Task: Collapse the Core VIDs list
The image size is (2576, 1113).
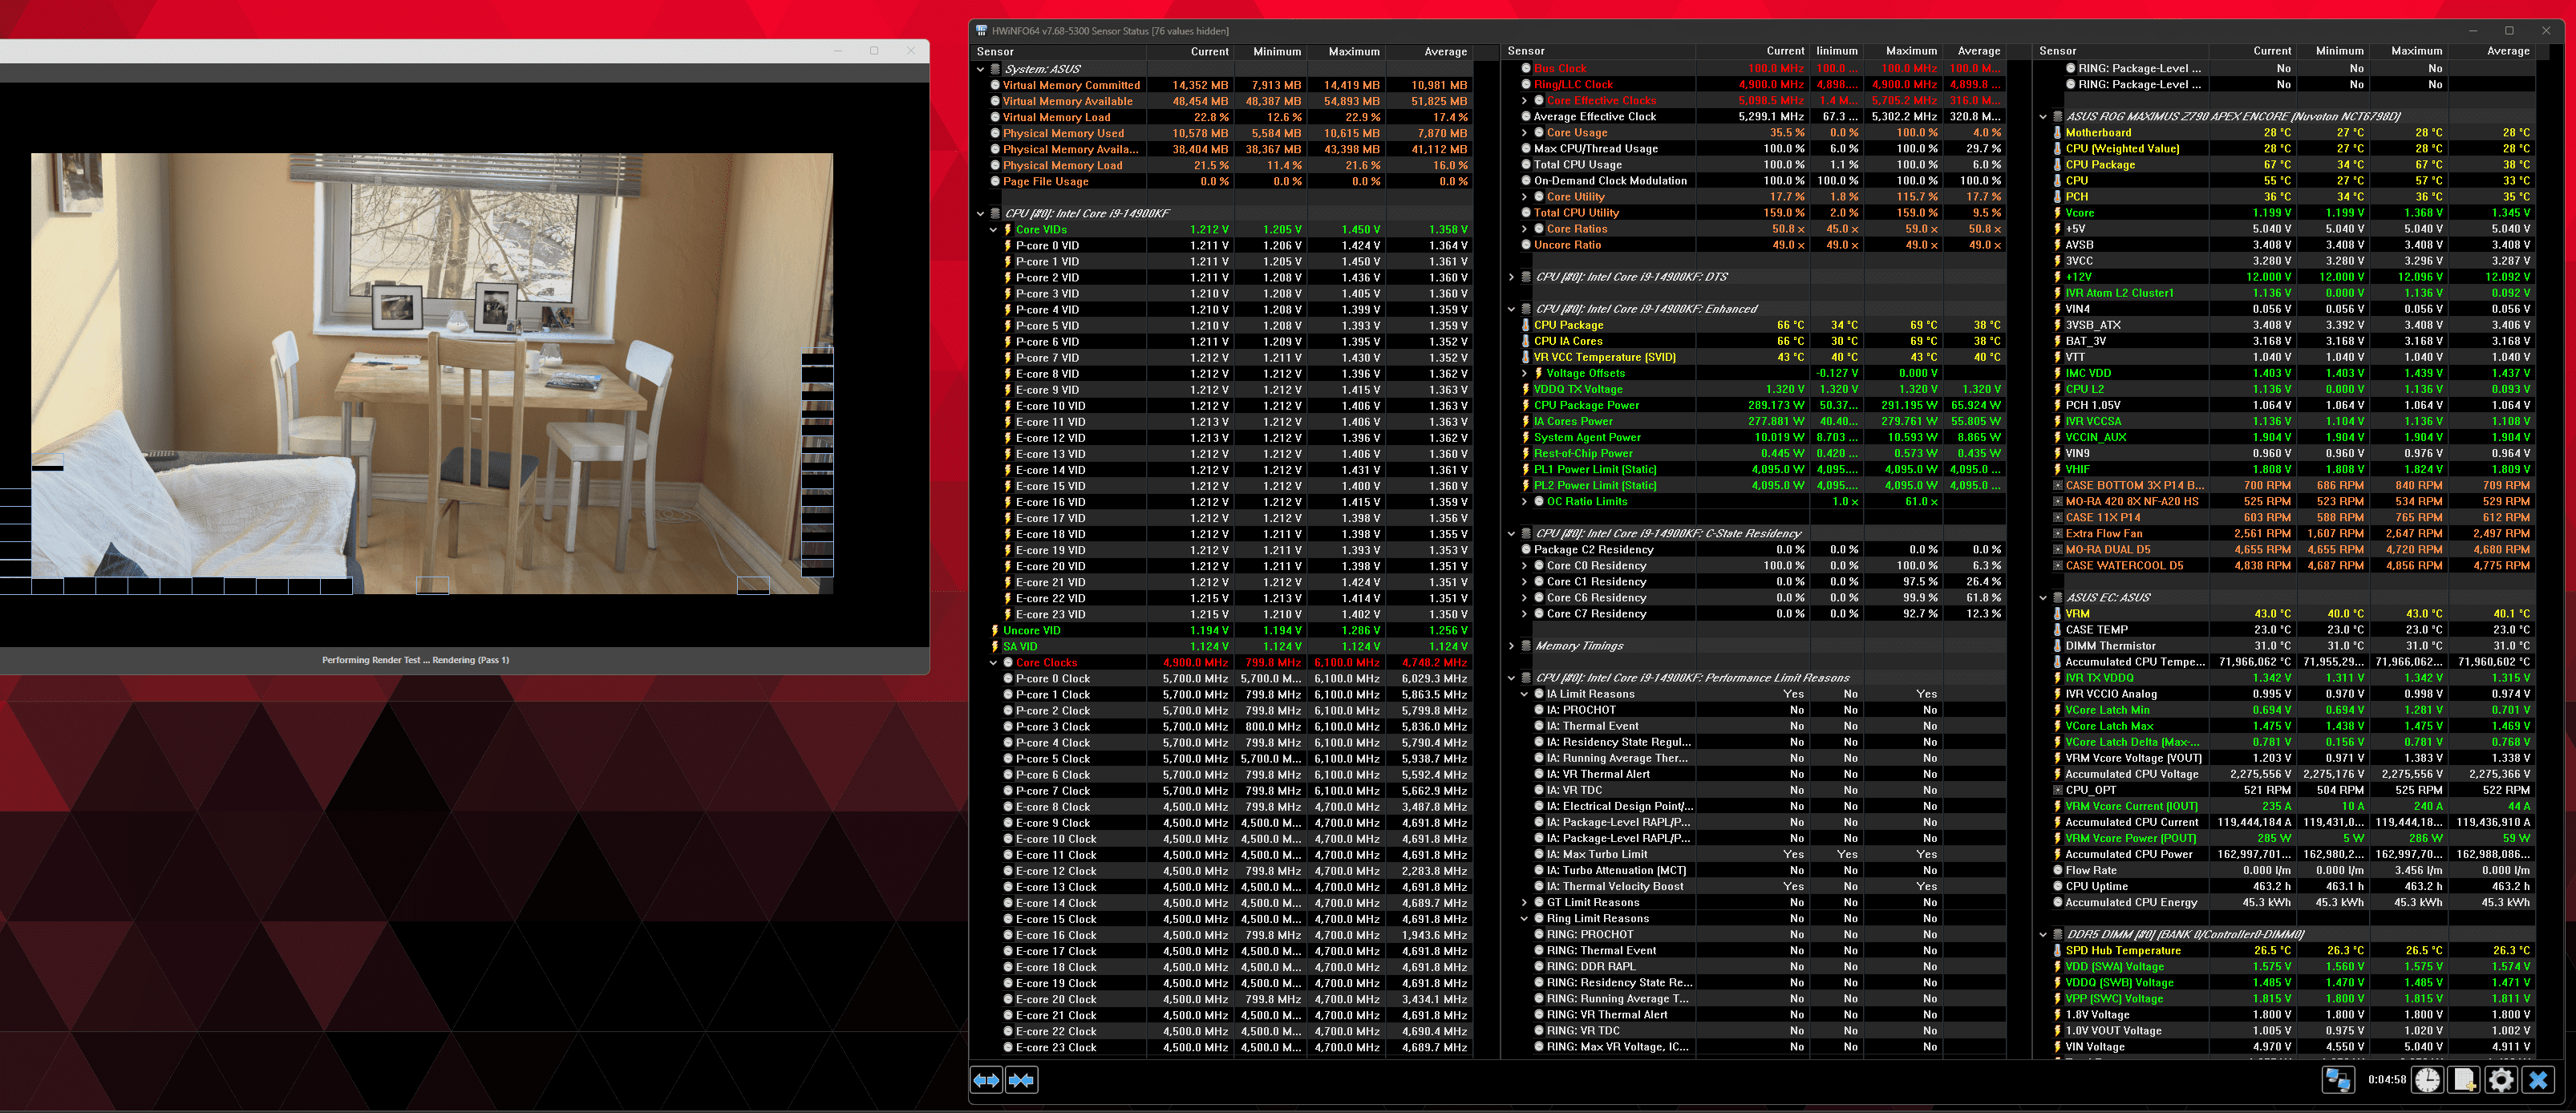Action: 993,230
